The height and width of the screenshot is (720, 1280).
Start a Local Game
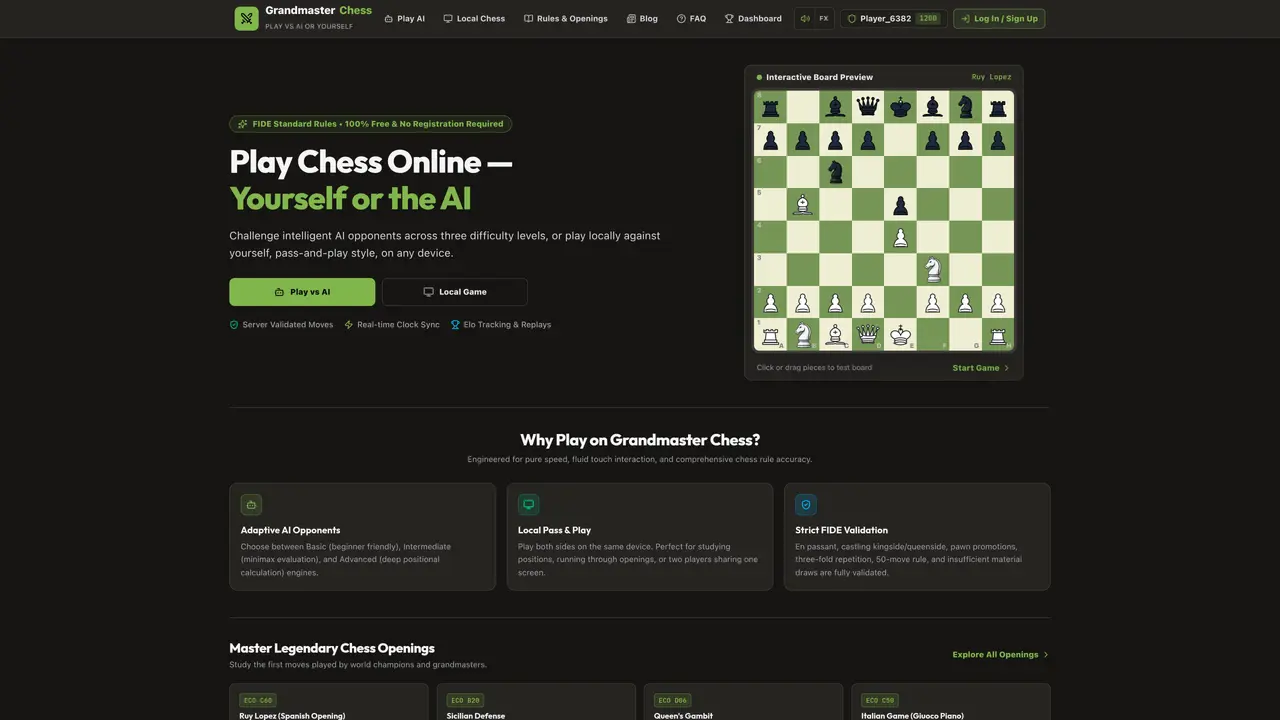tap(455, 292)
